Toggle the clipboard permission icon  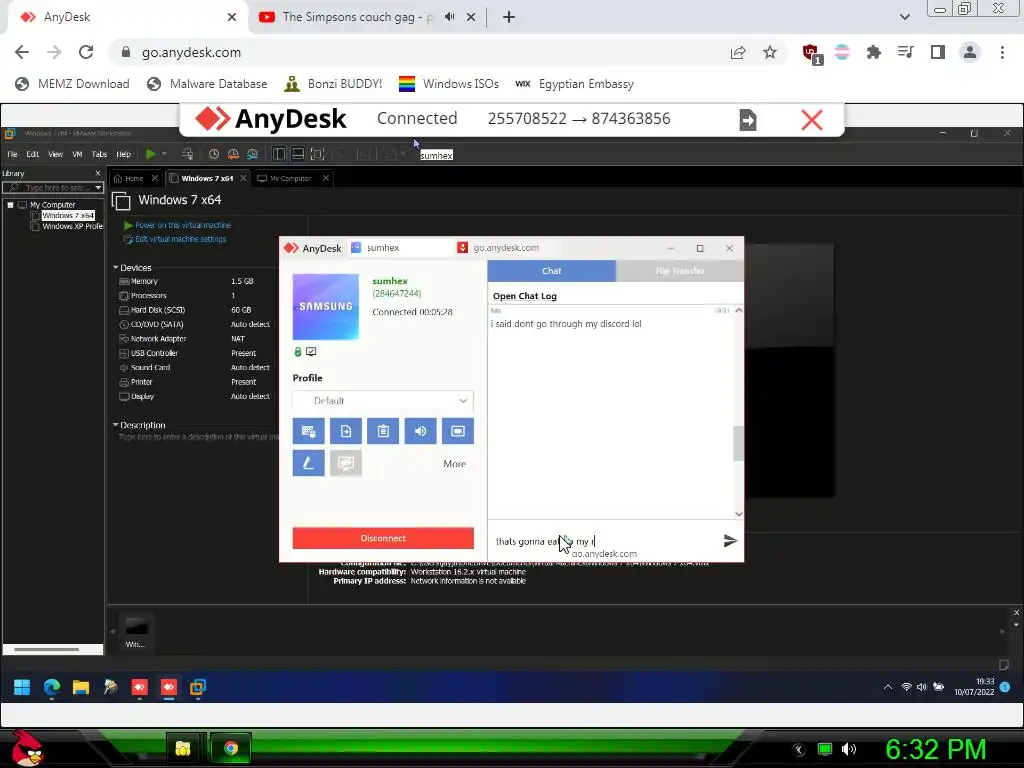pyautogui.click(x=383, y=431)
